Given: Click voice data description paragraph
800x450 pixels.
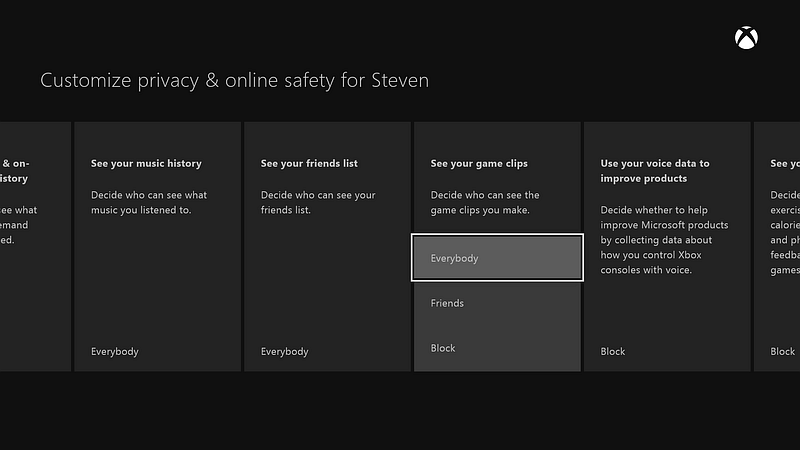Looking at the screenshot, I should (664, 240).
